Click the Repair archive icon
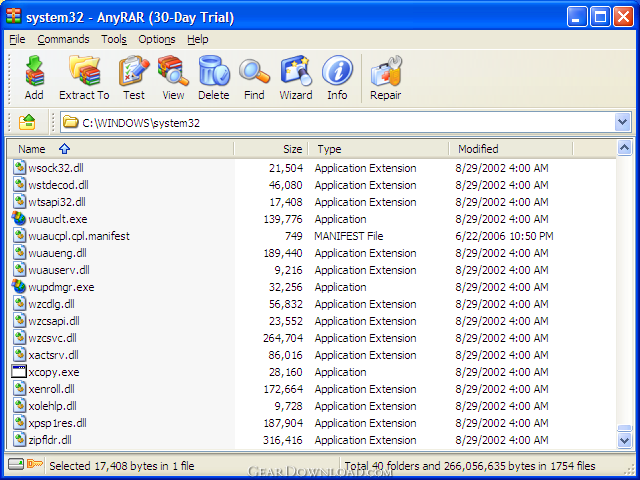The height and width of the screenshot is (480, 640). (x=385, y=78)
